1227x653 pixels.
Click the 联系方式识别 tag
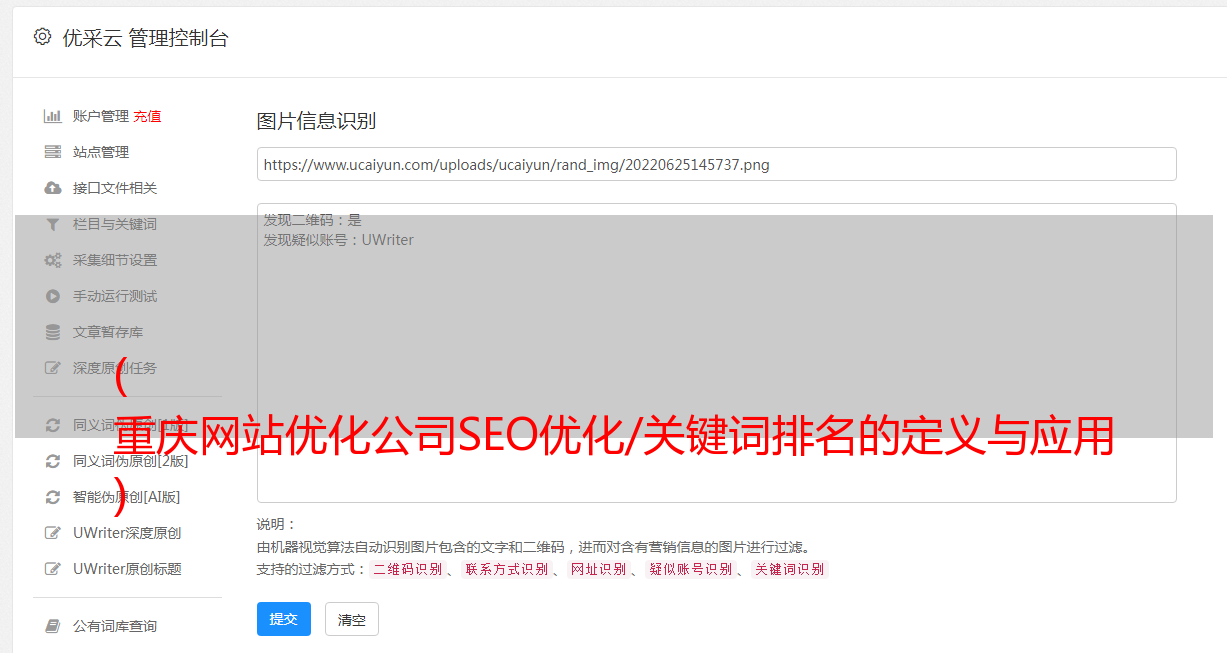click(506, 569)
